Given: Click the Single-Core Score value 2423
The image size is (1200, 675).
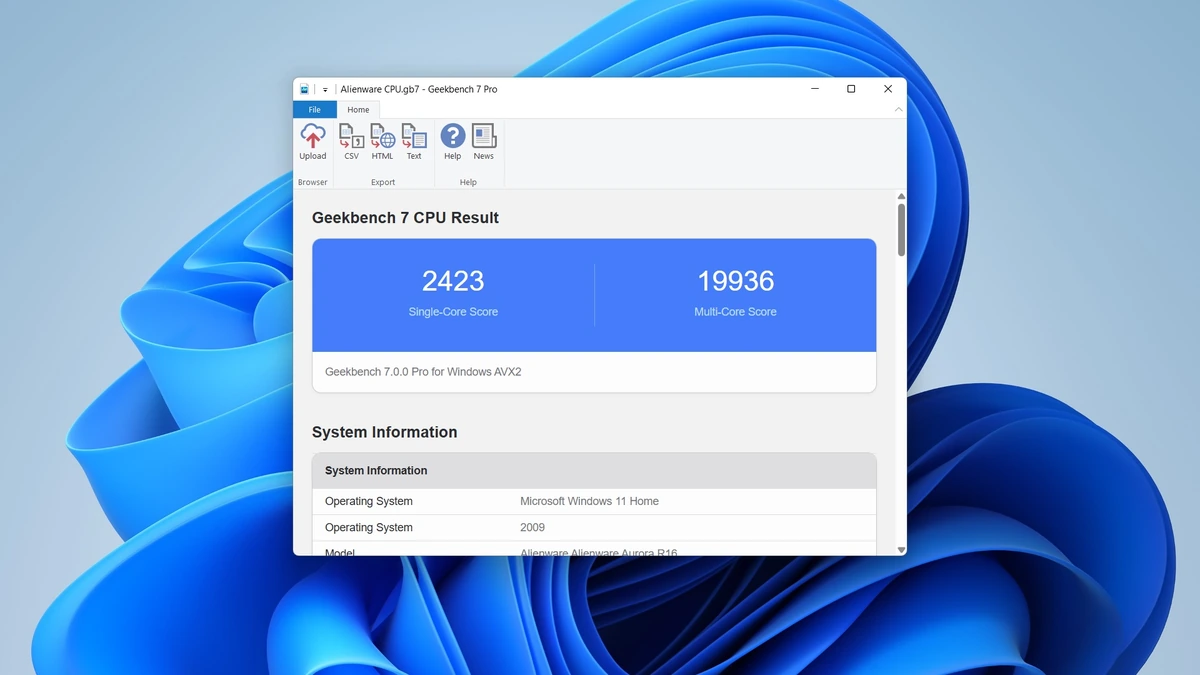Looking at the screenshot, I should [453, 281].
